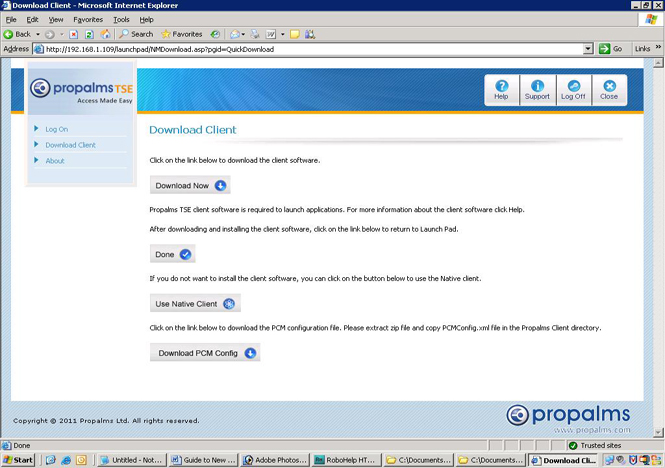
Task: Click the Log Off icon button
Action: tap(573, 90)
